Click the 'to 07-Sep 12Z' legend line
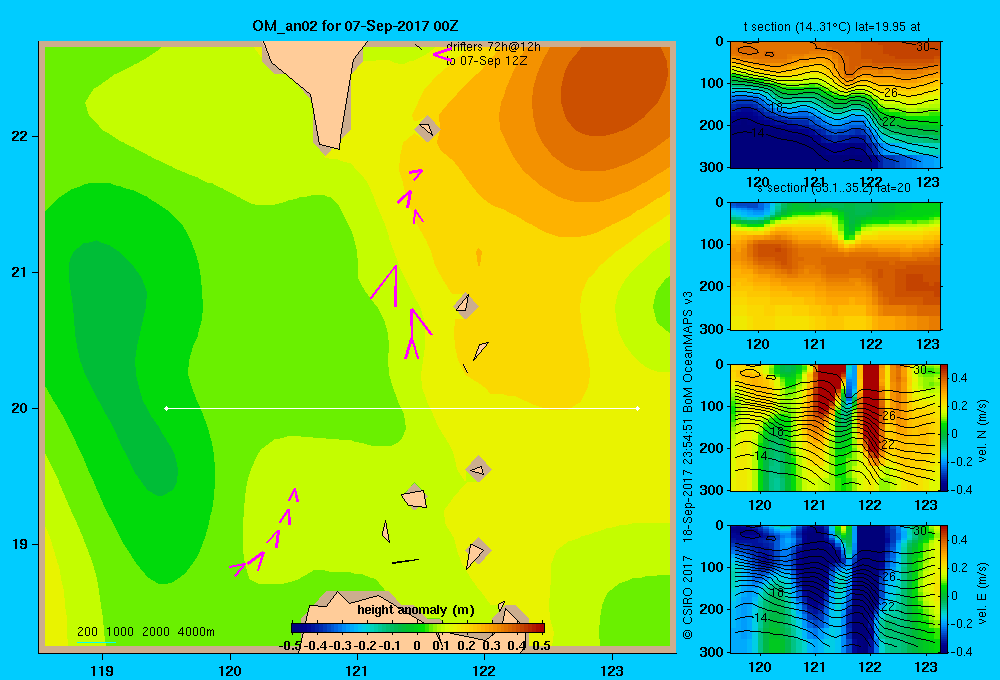 (x=487, y=61)
